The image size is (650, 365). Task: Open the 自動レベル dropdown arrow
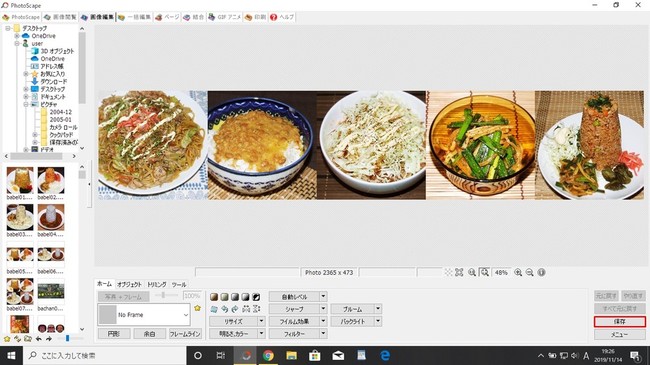point(323,297)
